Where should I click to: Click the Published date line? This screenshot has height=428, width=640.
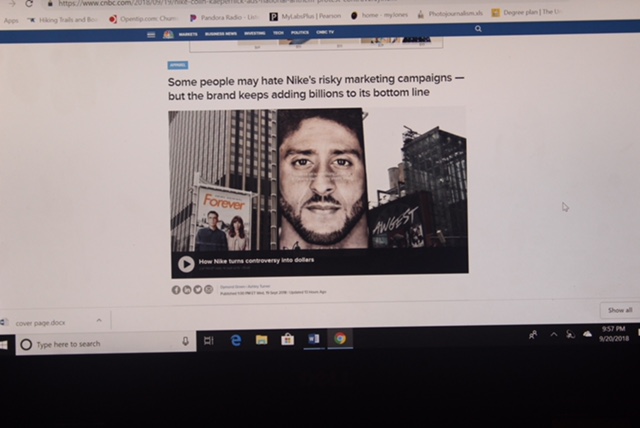point(273,293)
